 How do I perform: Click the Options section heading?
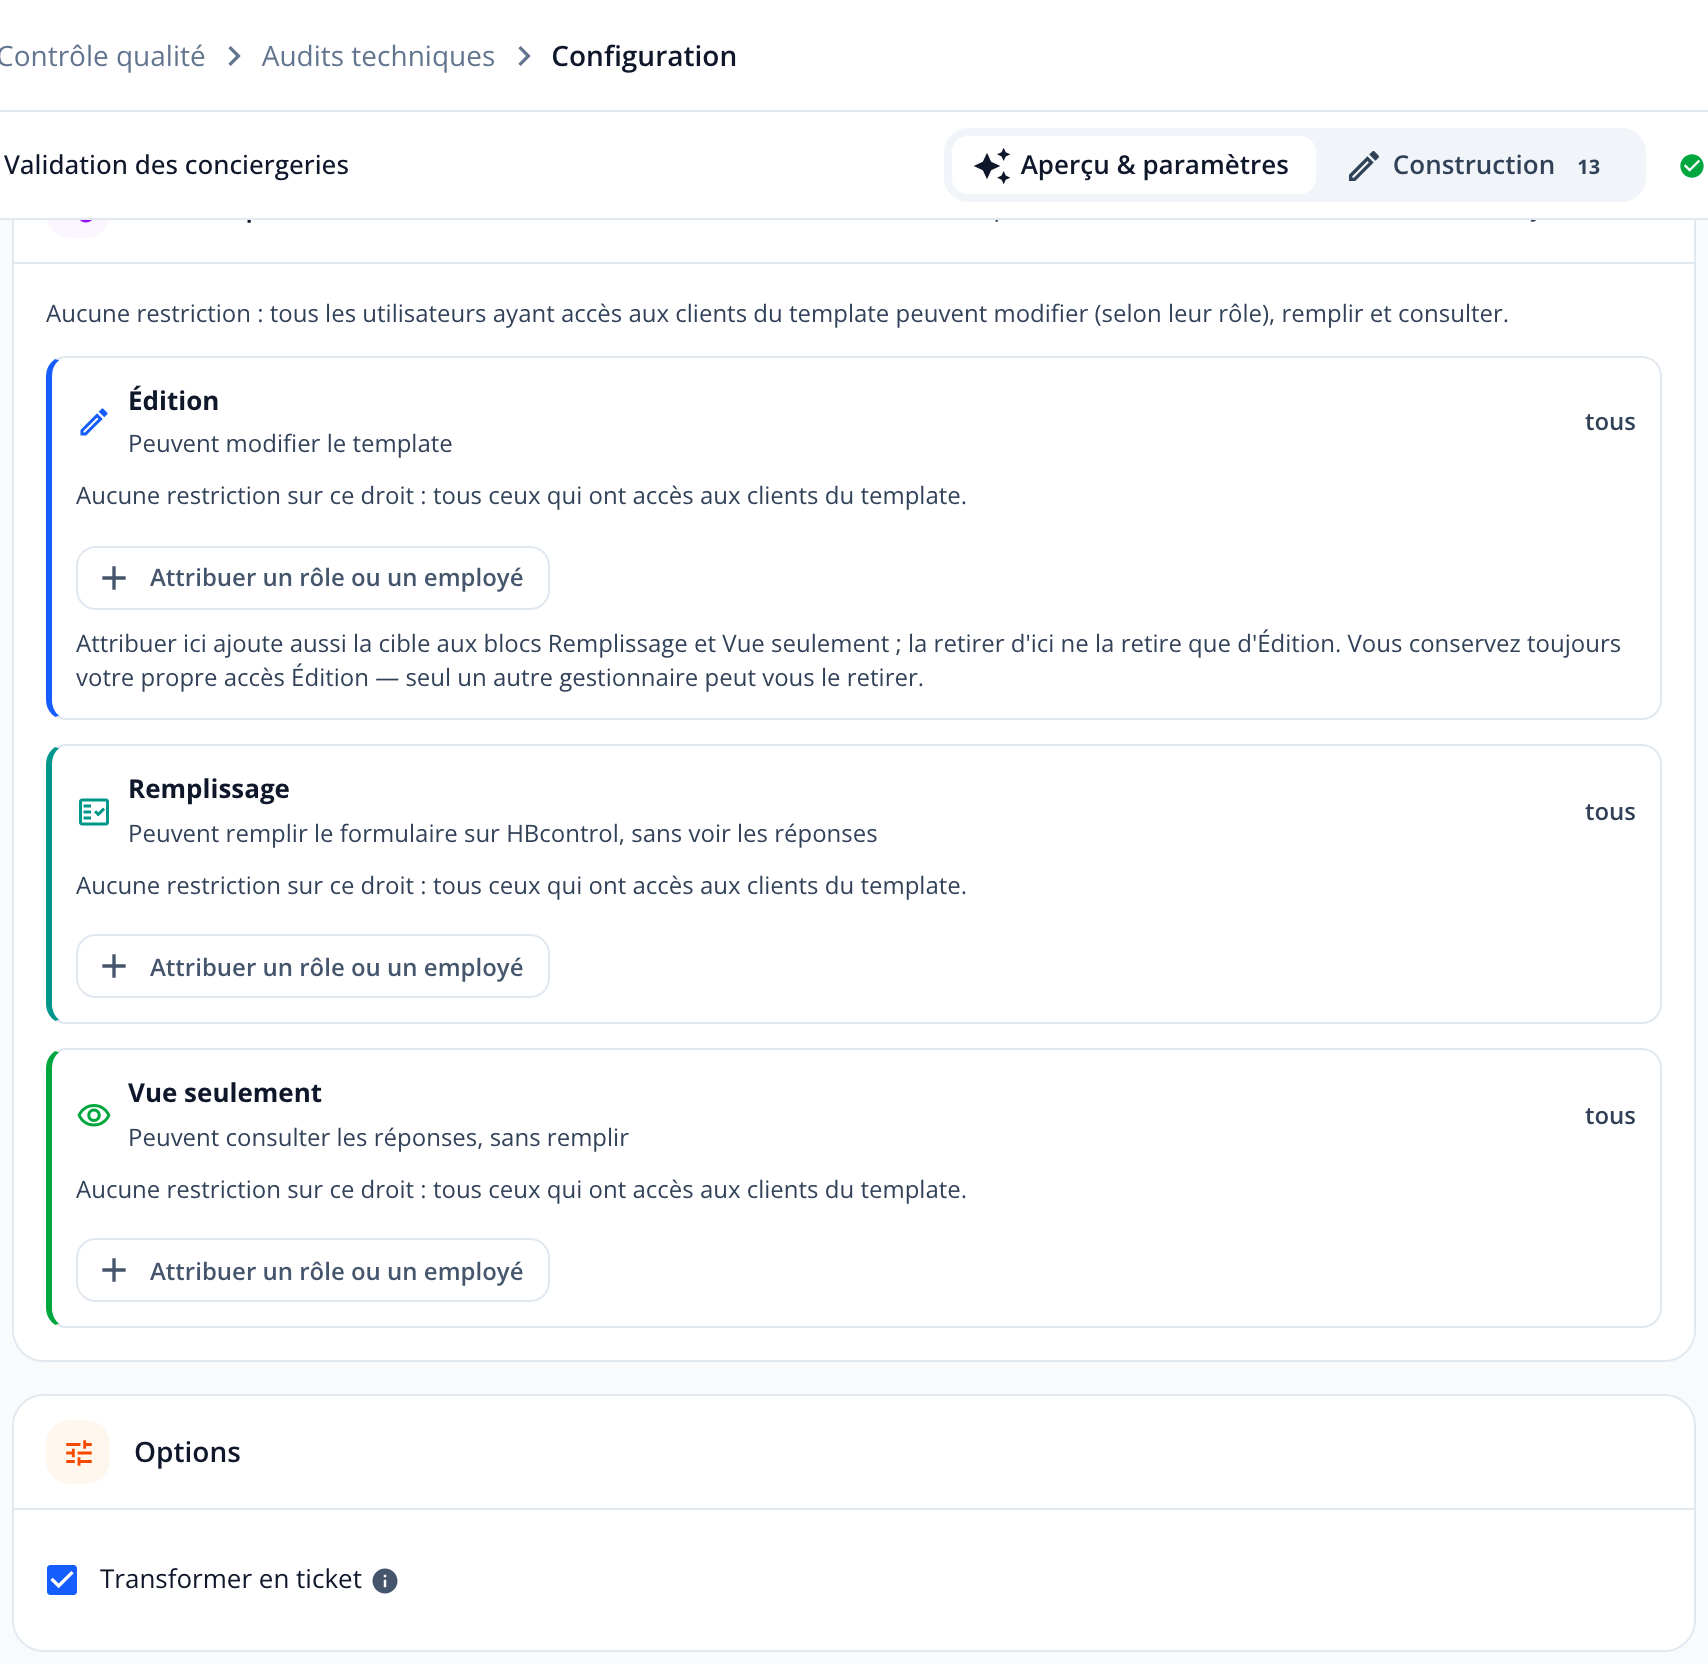188,1452
